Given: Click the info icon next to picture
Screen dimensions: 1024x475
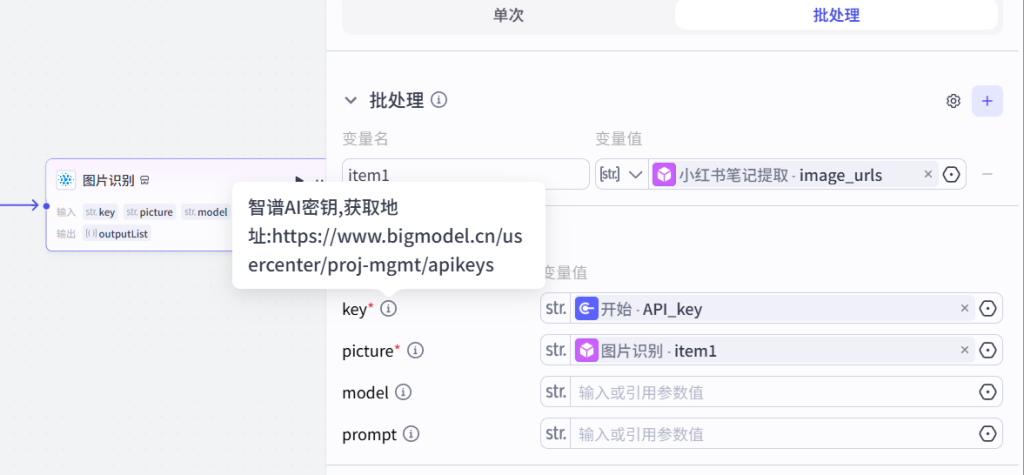Looking at the screenshot, I should click(415, 351).
